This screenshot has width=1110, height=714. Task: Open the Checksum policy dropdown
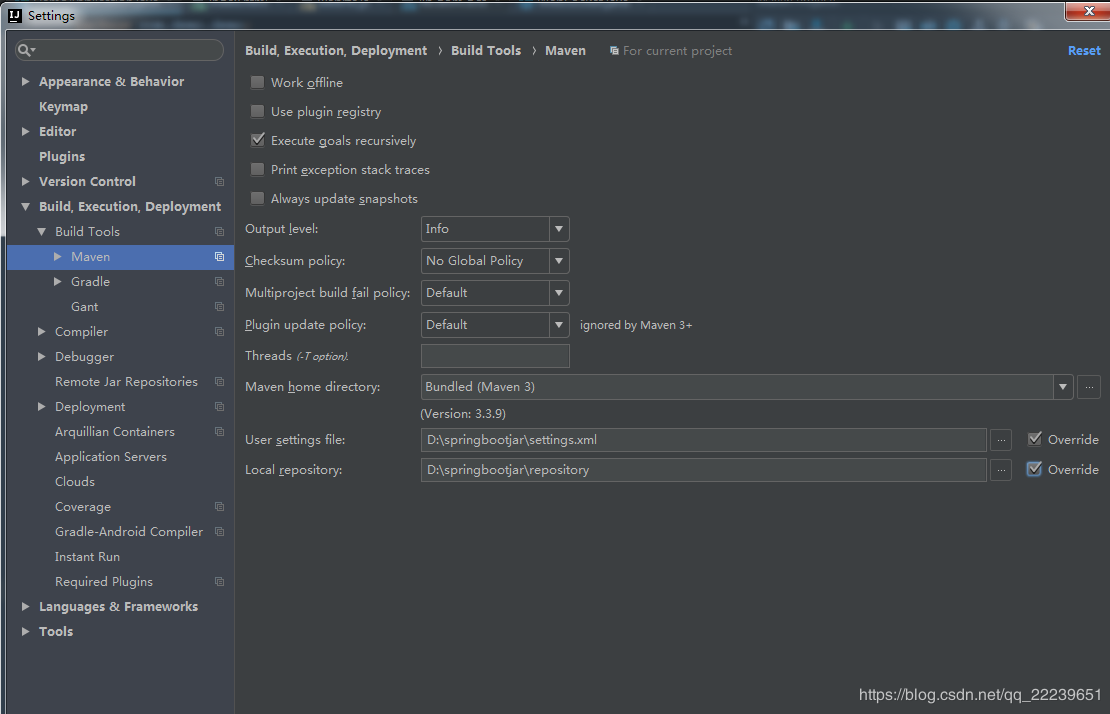tap(495, 261)
